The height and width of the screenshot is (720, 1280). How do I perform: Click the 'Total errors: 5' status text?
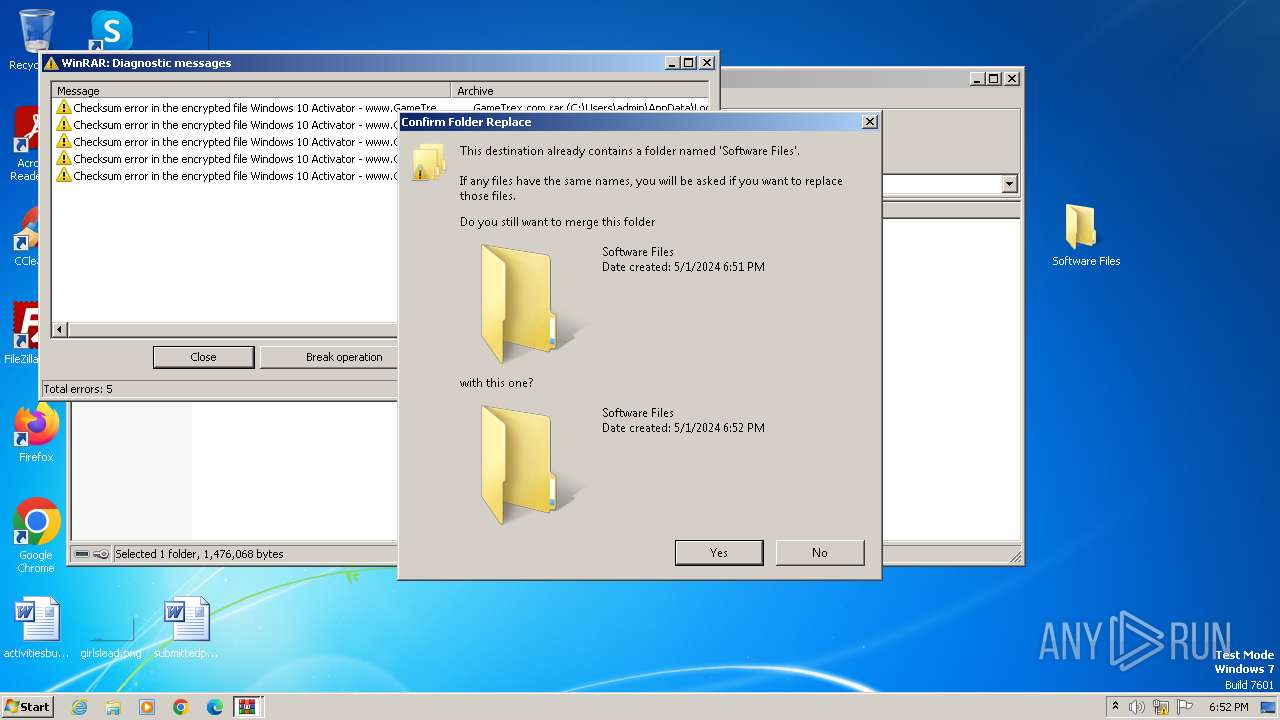pyautogui.click(x=78, y=389)
